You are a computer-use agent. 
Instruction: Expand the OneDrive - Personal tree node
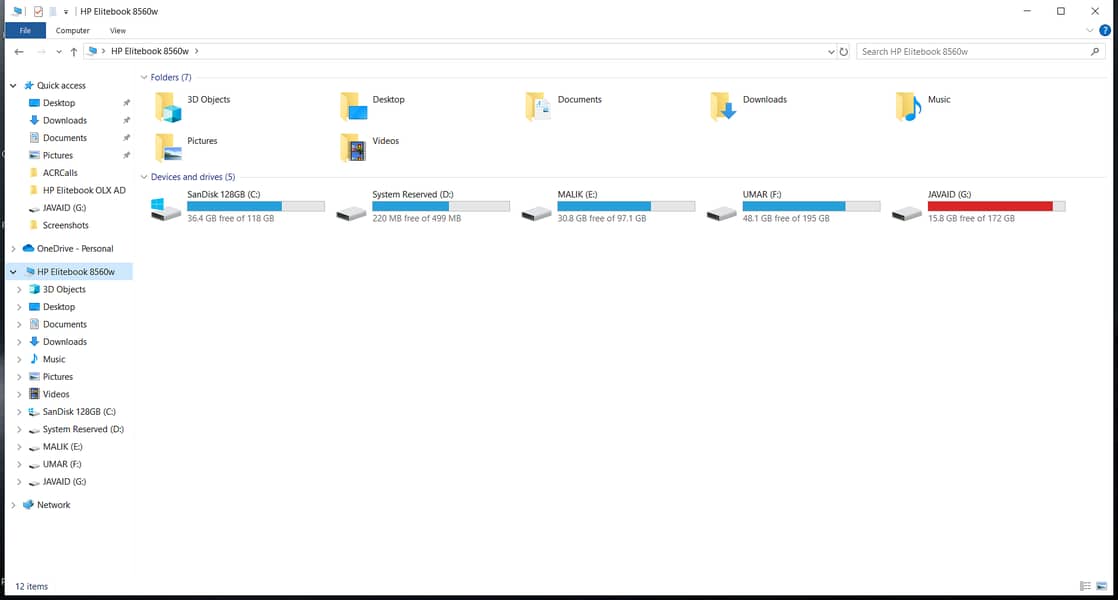click(x=13, y=249)
